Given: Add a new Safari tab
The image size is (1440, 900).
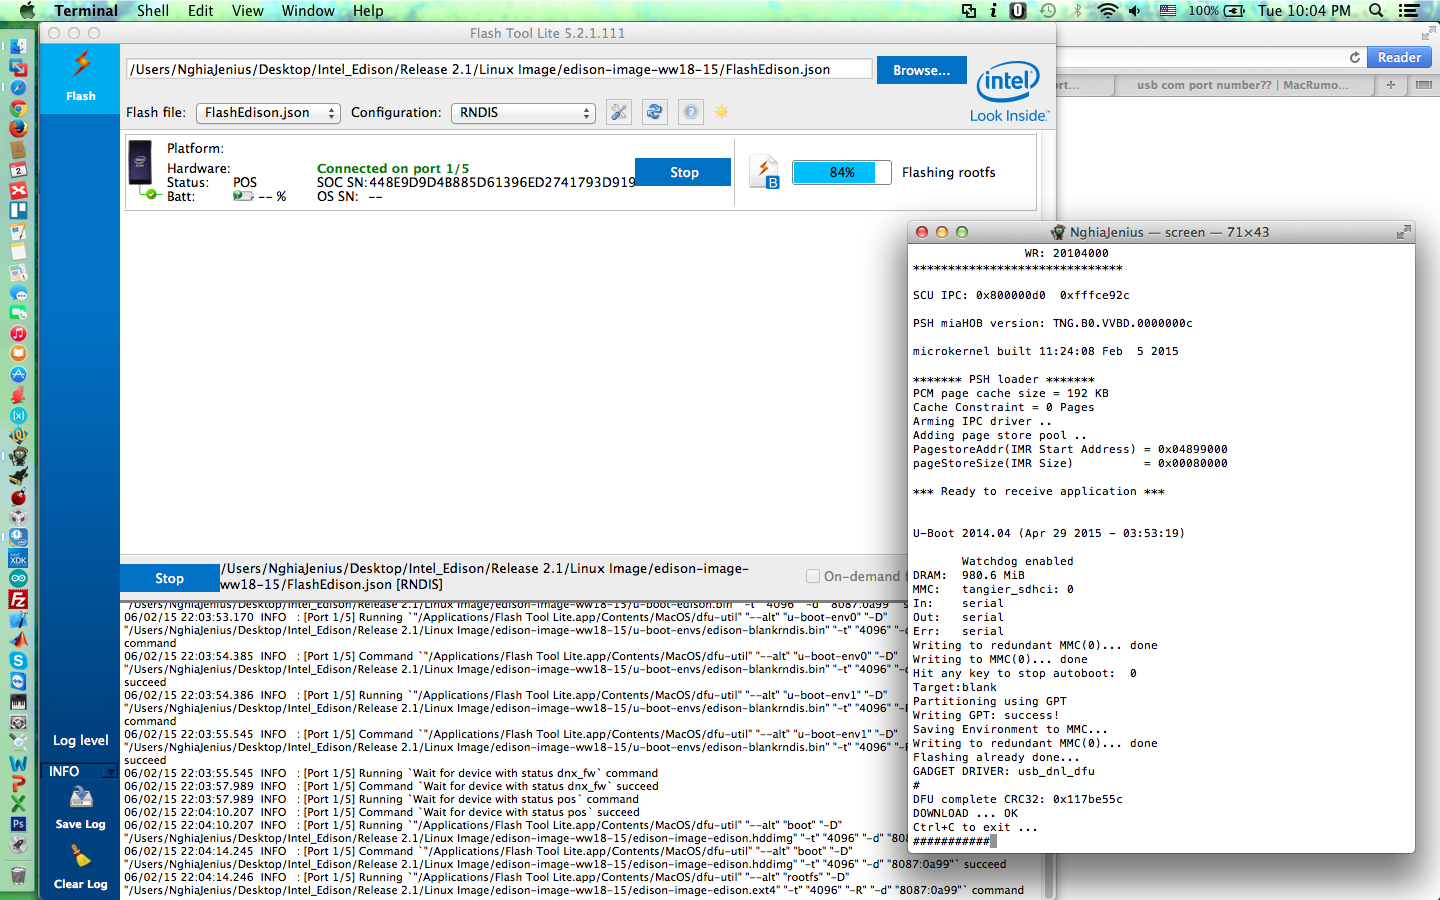Looking at the screenshot, I should tap(1390, 85).
